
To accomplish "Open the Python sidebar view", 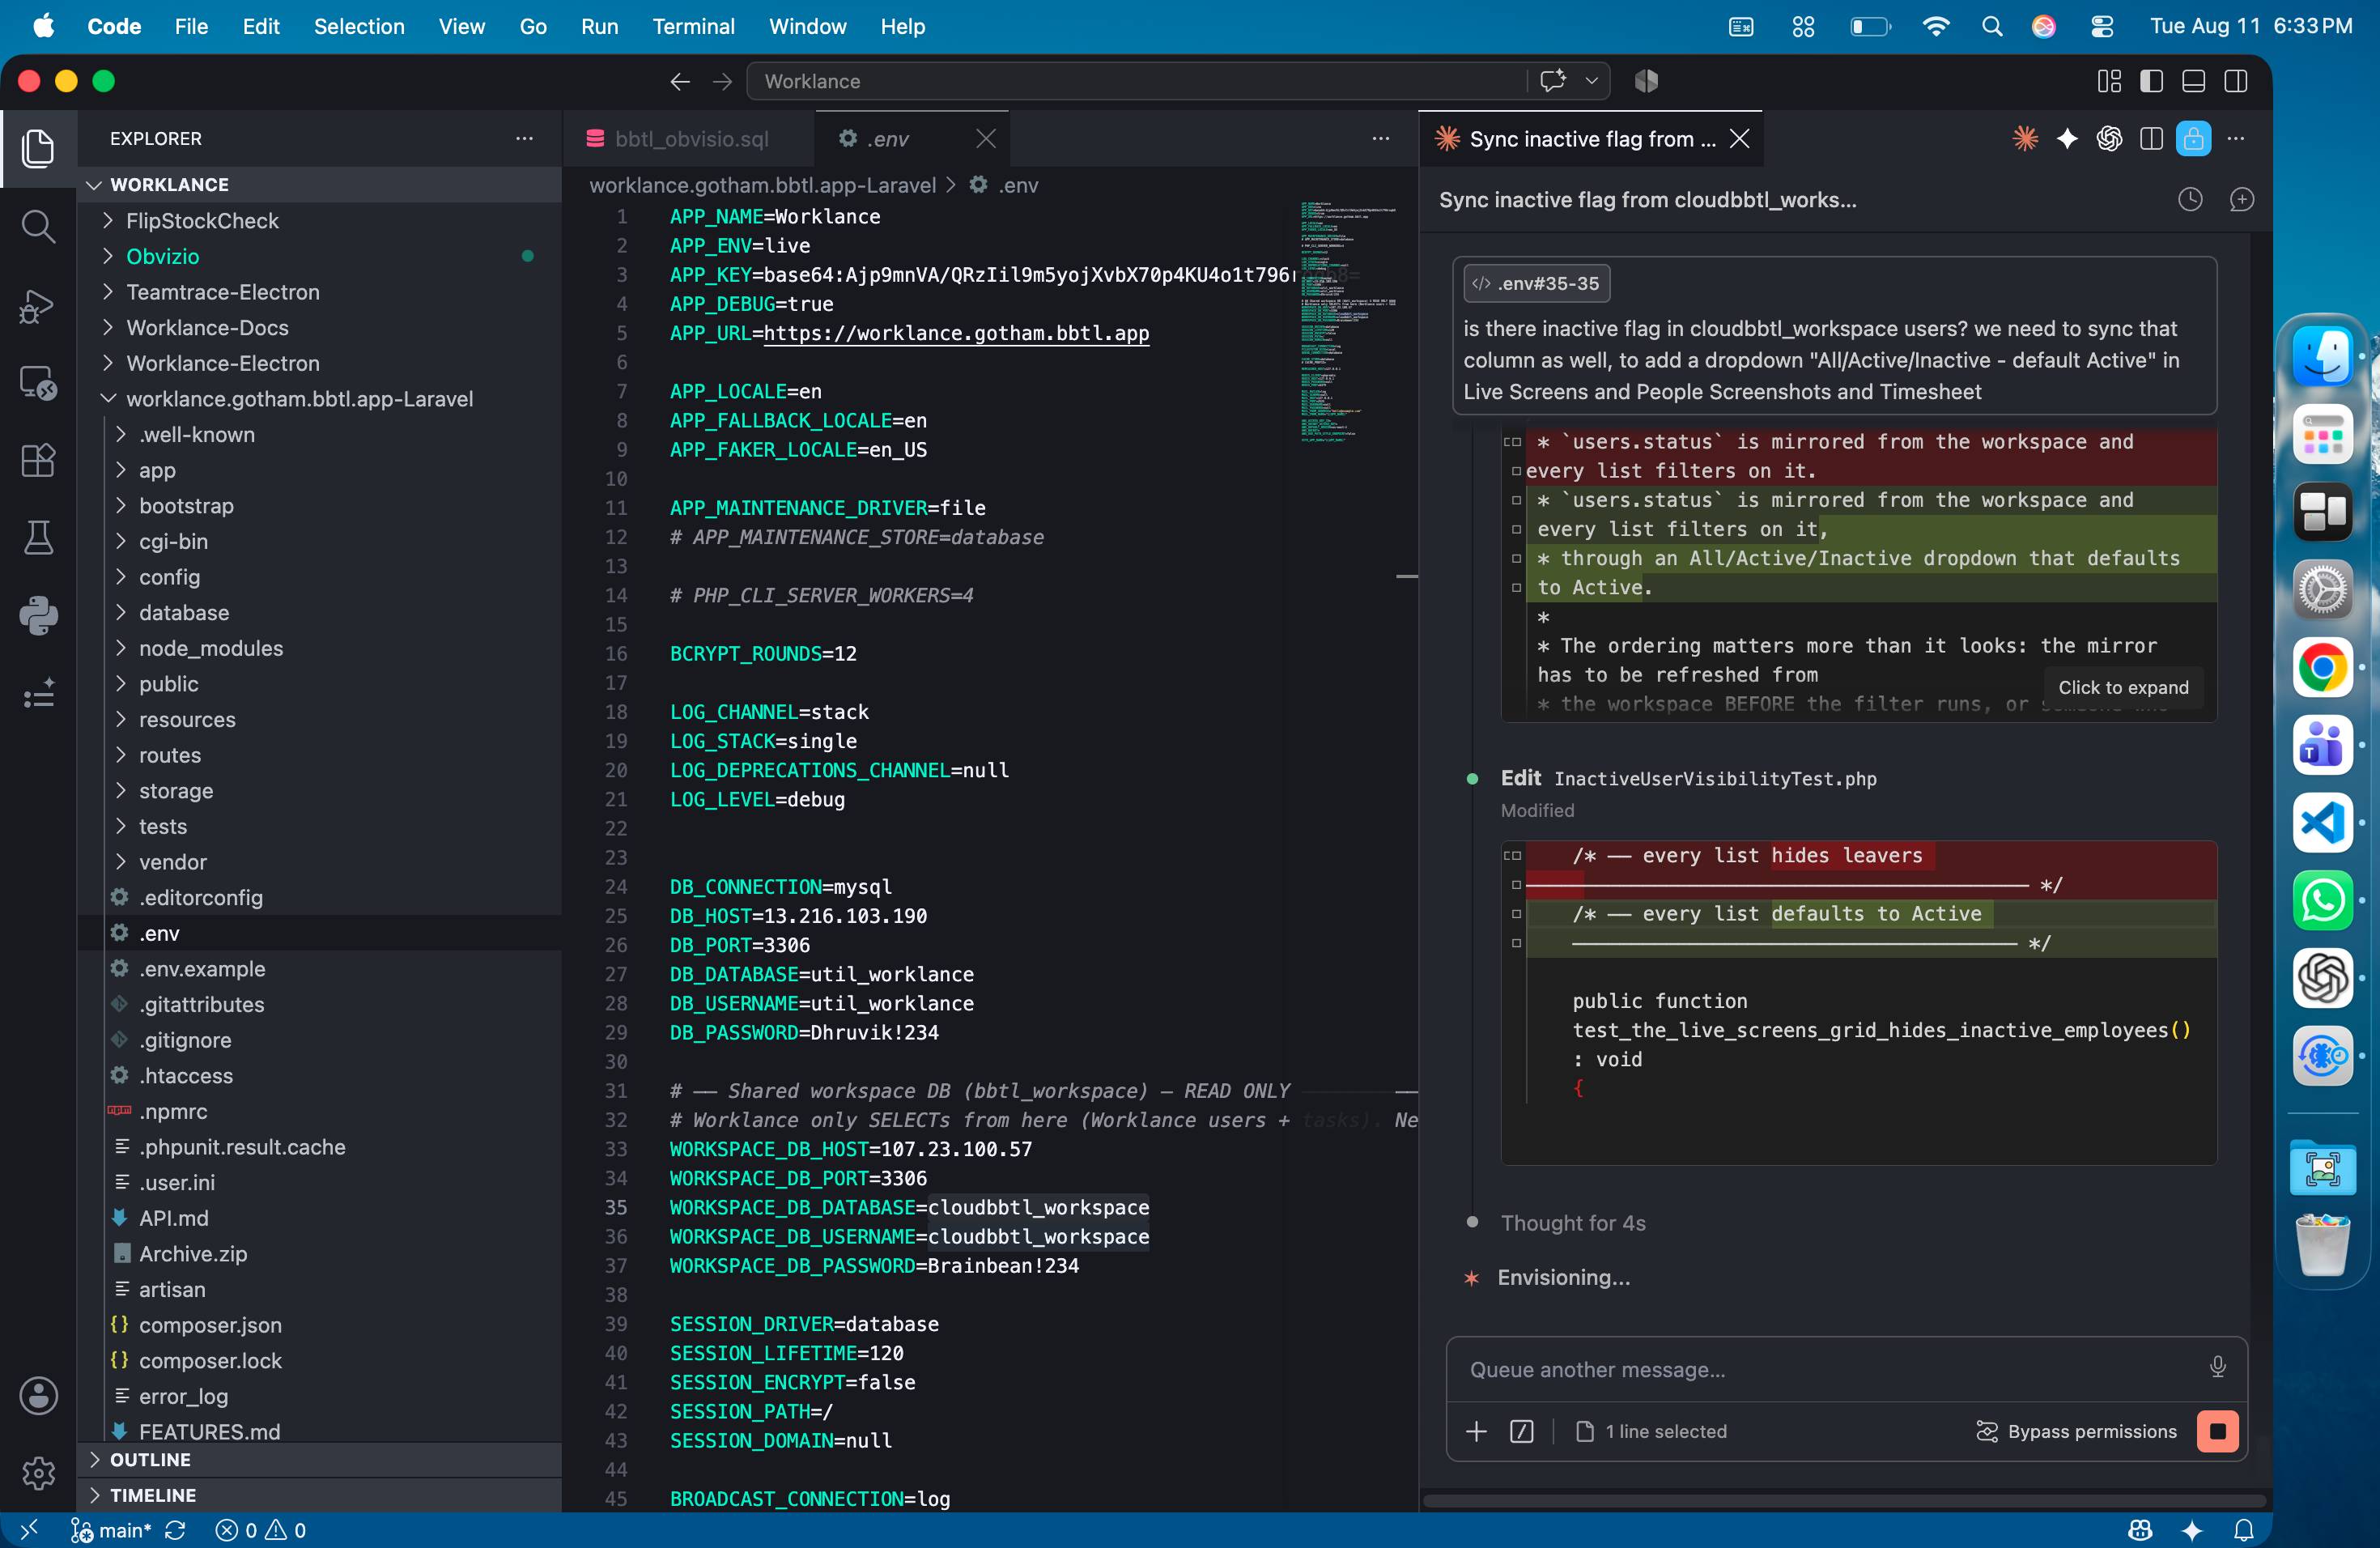I will 38,615.
